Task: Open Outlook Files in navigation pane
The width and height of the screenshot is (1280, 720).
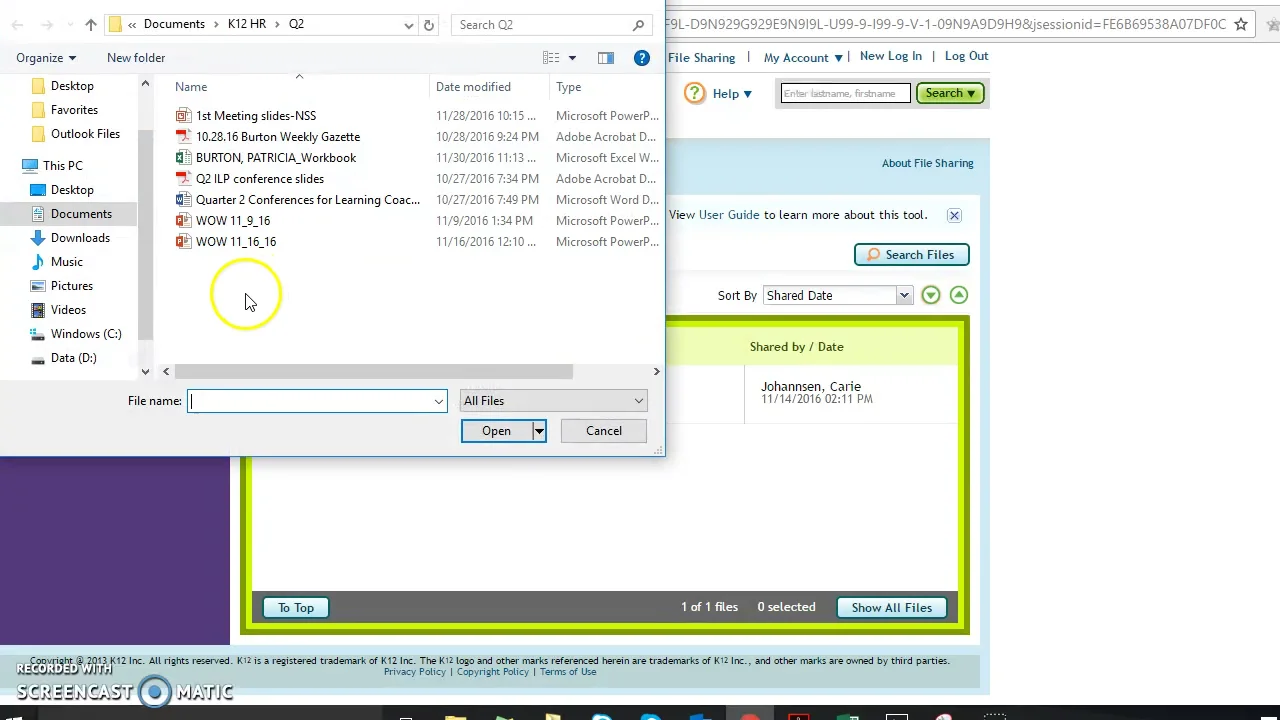Action: 85,134
